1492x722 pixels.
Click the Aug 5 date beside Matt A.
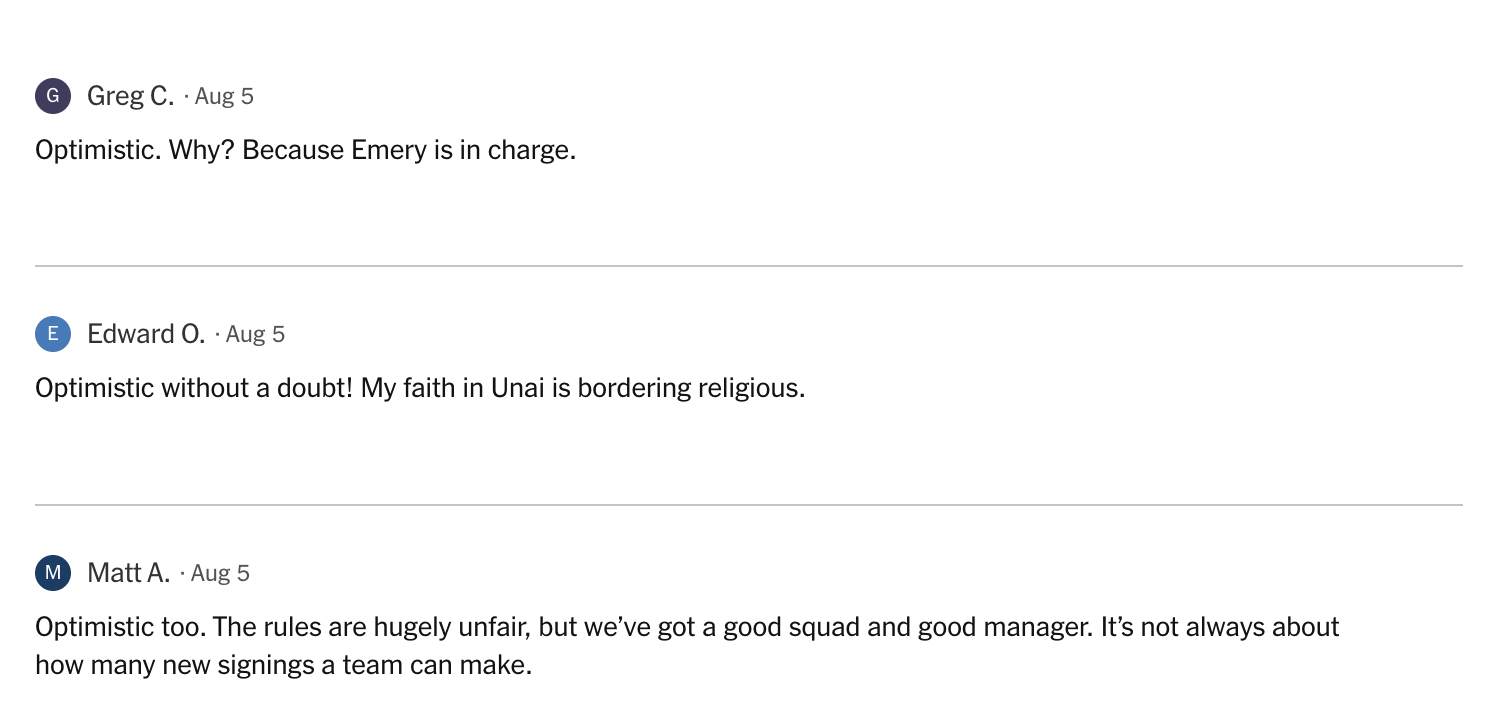[x=220, y=574]
